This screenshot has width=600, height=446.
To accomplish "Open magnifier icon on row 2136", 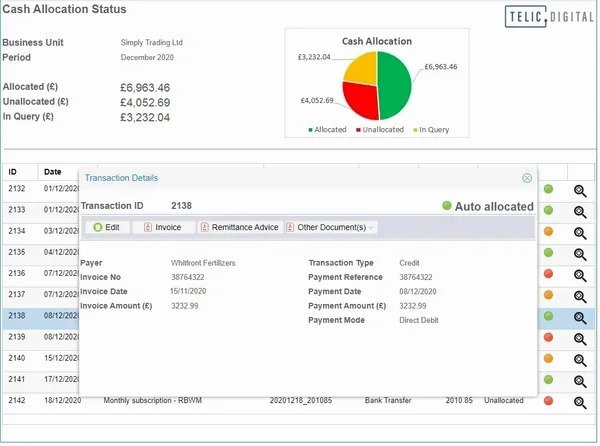I will (x=579, y=274).
